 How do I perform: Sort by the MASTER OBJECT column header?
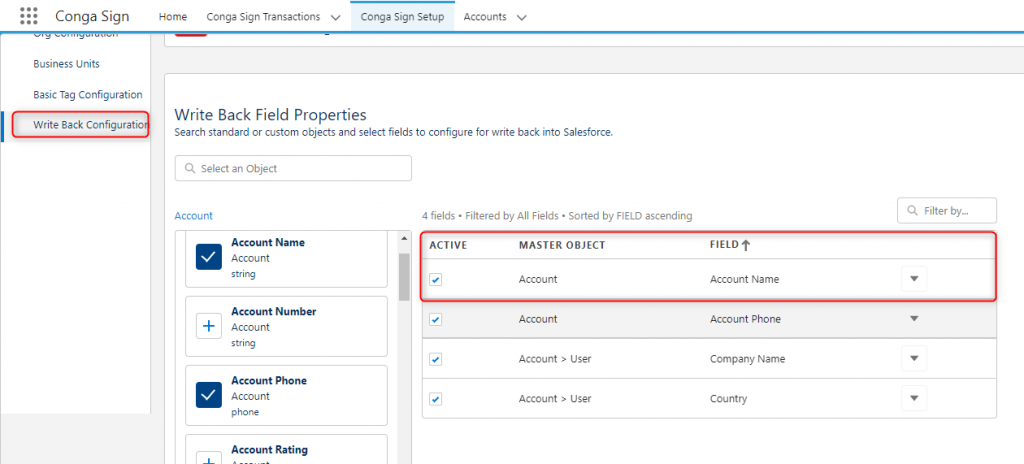[x=562, y=245]
